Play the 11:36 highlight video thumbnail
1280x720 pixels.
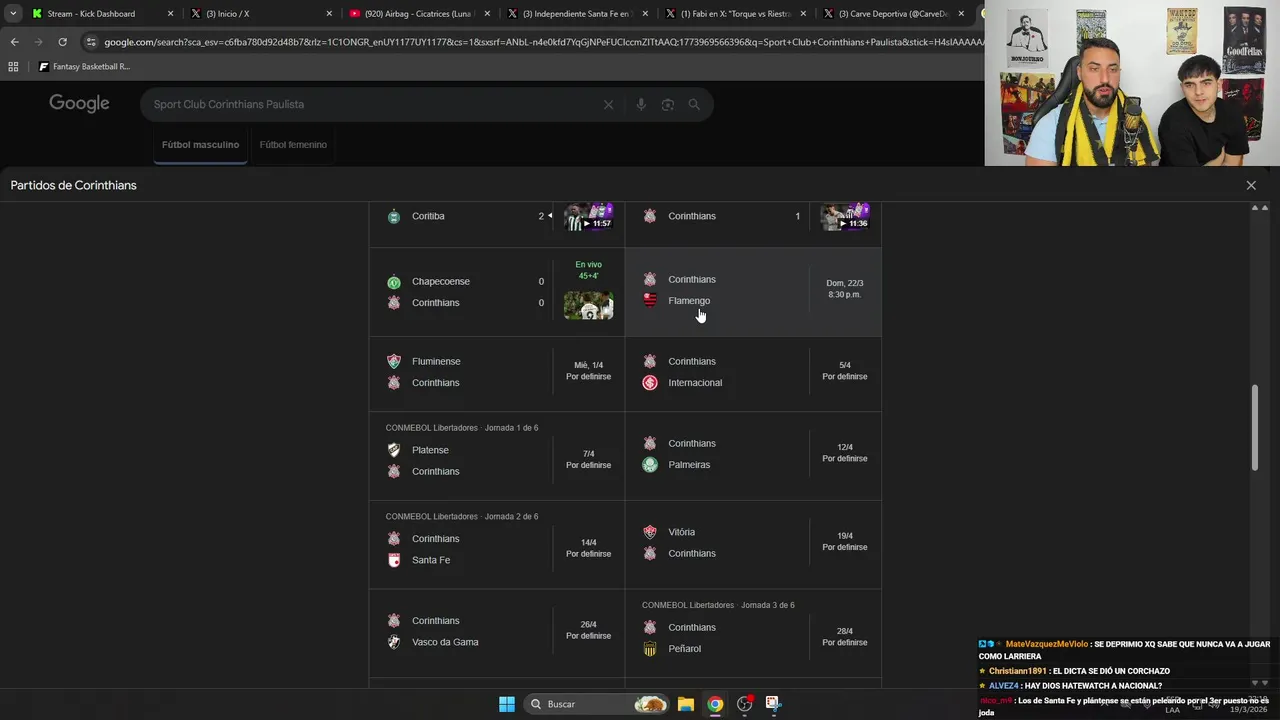click(x=845, y=217)
